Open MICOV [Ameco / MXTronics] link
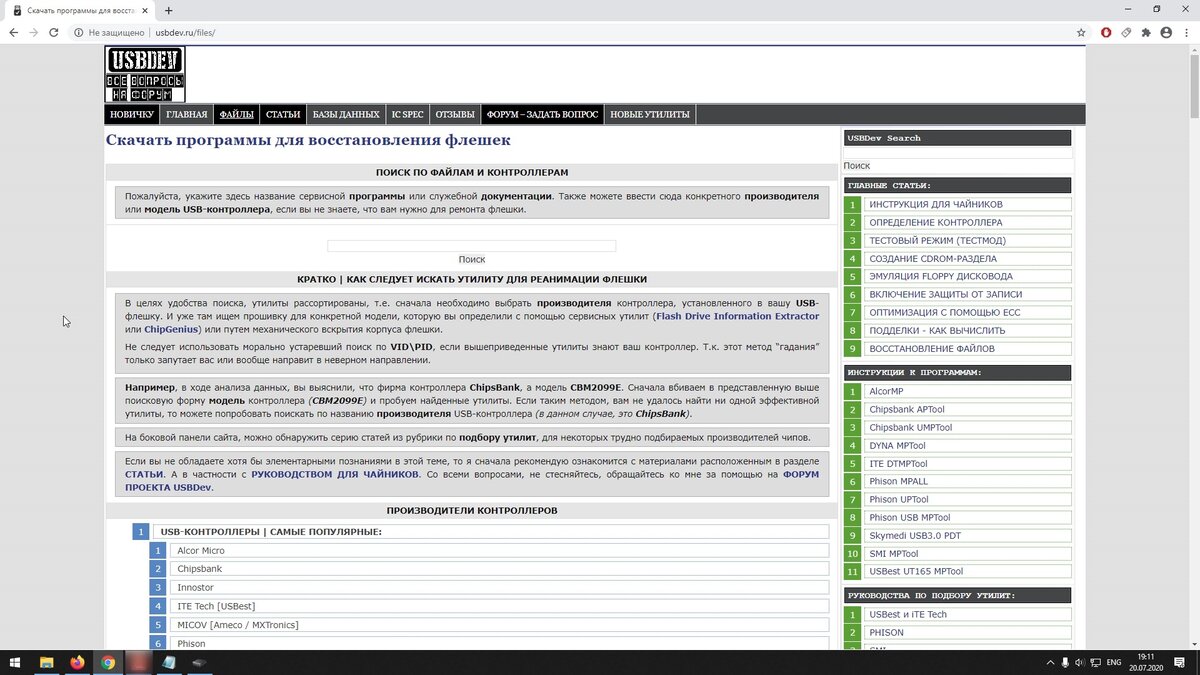The image size is (1200, 675). point(500,625)
